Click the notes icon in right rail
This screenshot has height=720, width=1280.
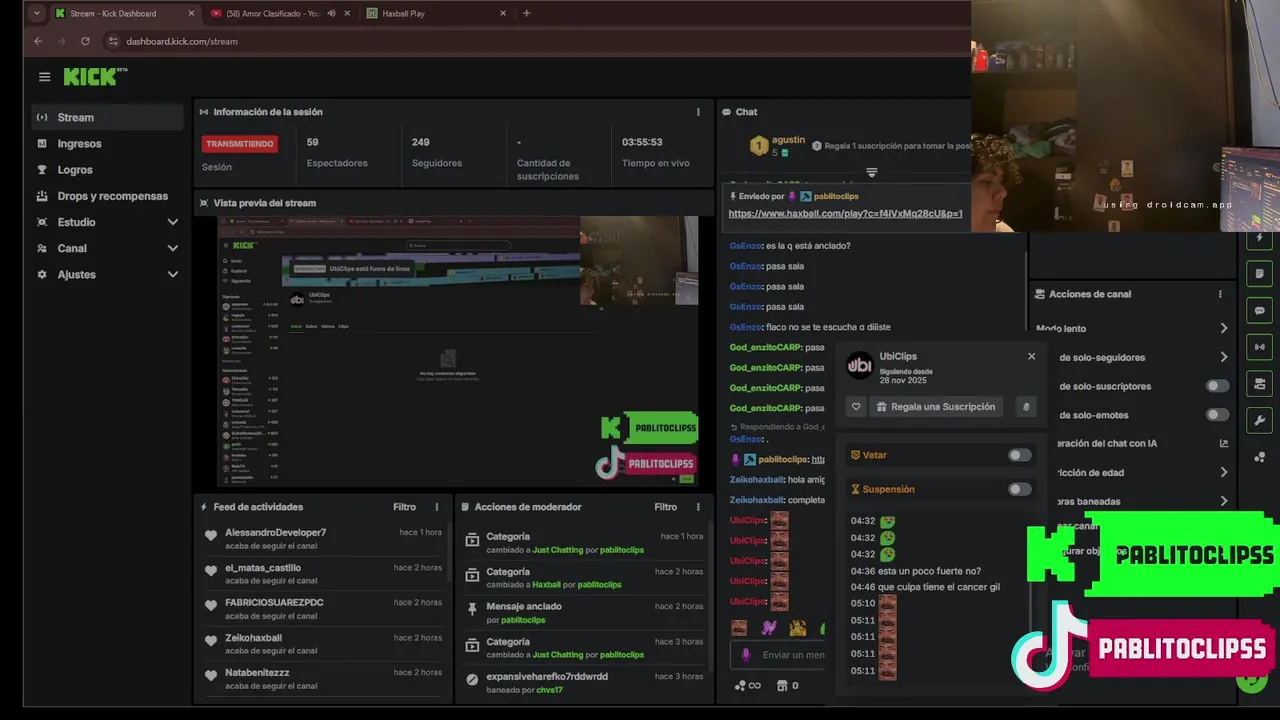pos(1260,273)
